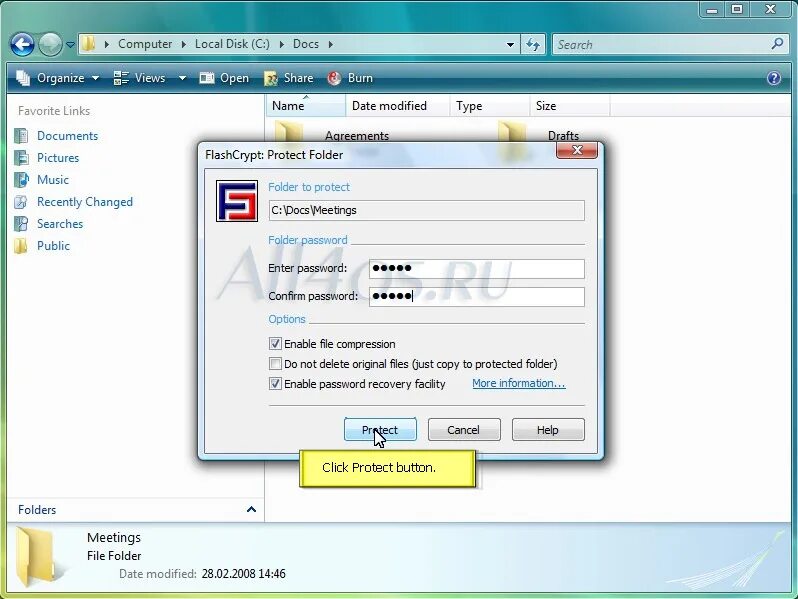
Task: Click the Agreements folder icon
Action: pyautogui.click(x=289, y=132)
